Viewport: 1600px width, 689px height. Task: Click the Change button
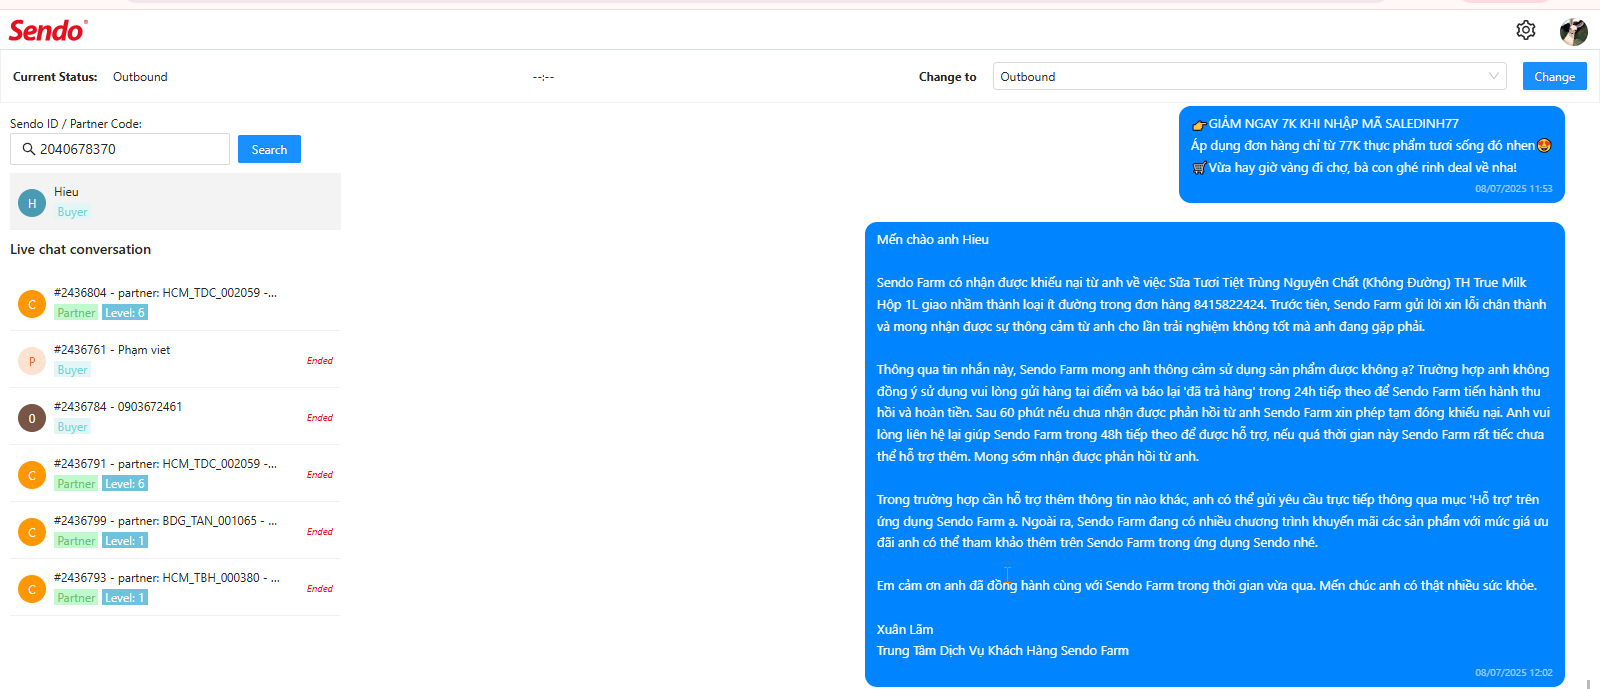(x=1554, y=77)
